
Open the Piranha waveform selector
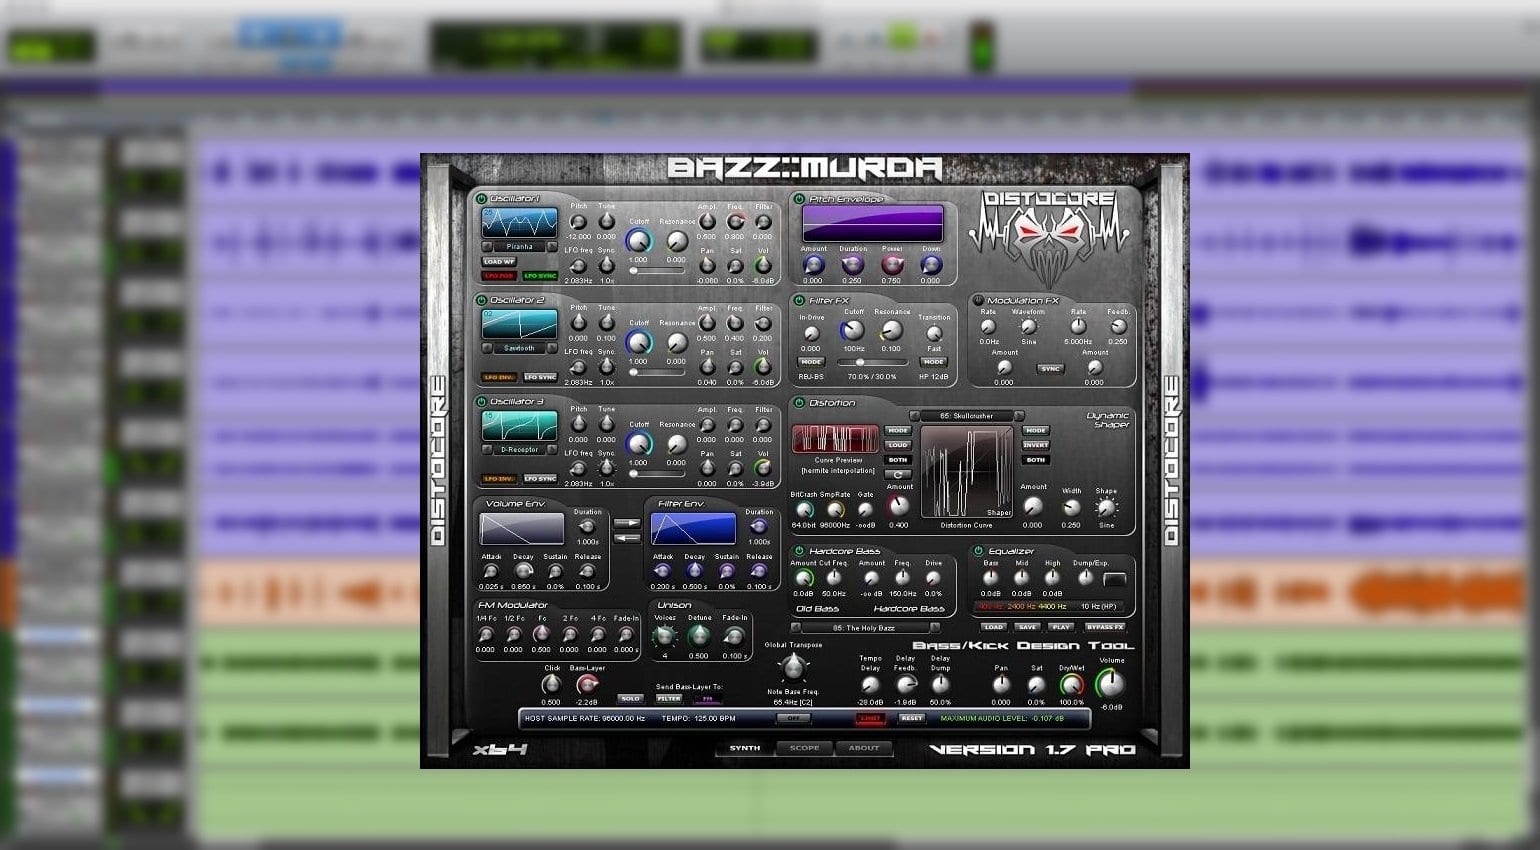[520, 246]
